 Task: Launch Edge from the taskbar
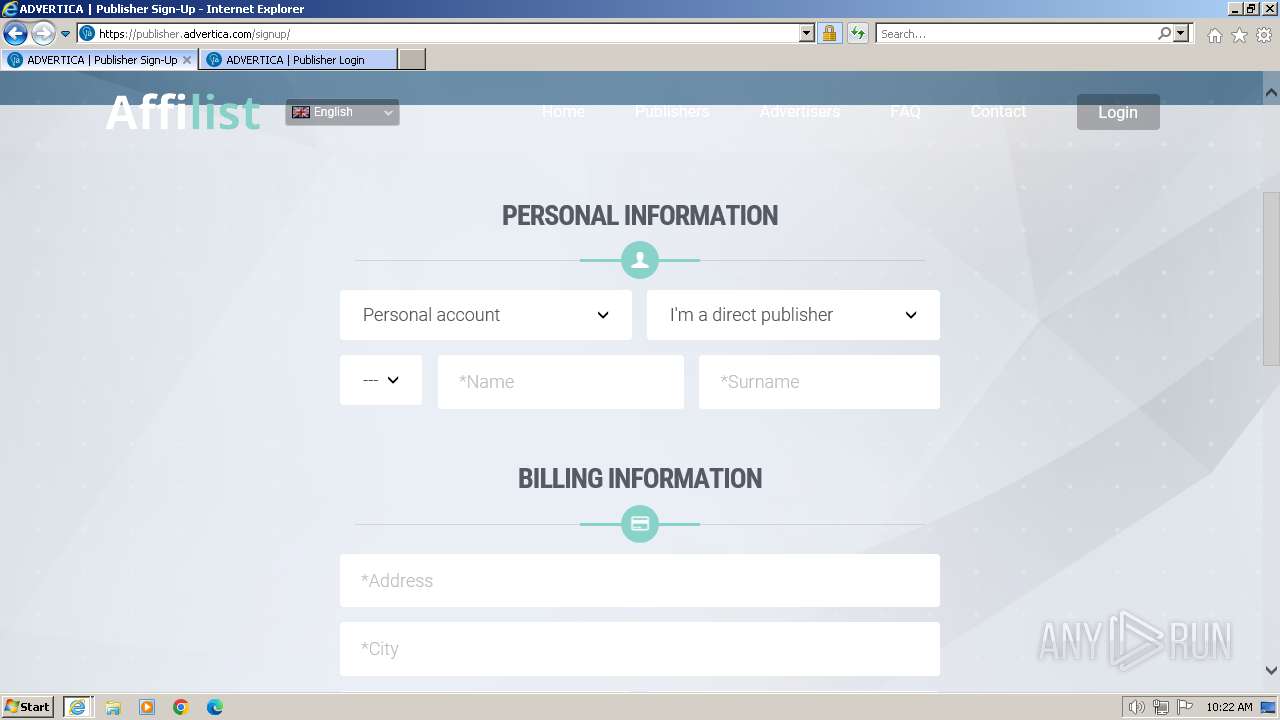pos(215,707)
